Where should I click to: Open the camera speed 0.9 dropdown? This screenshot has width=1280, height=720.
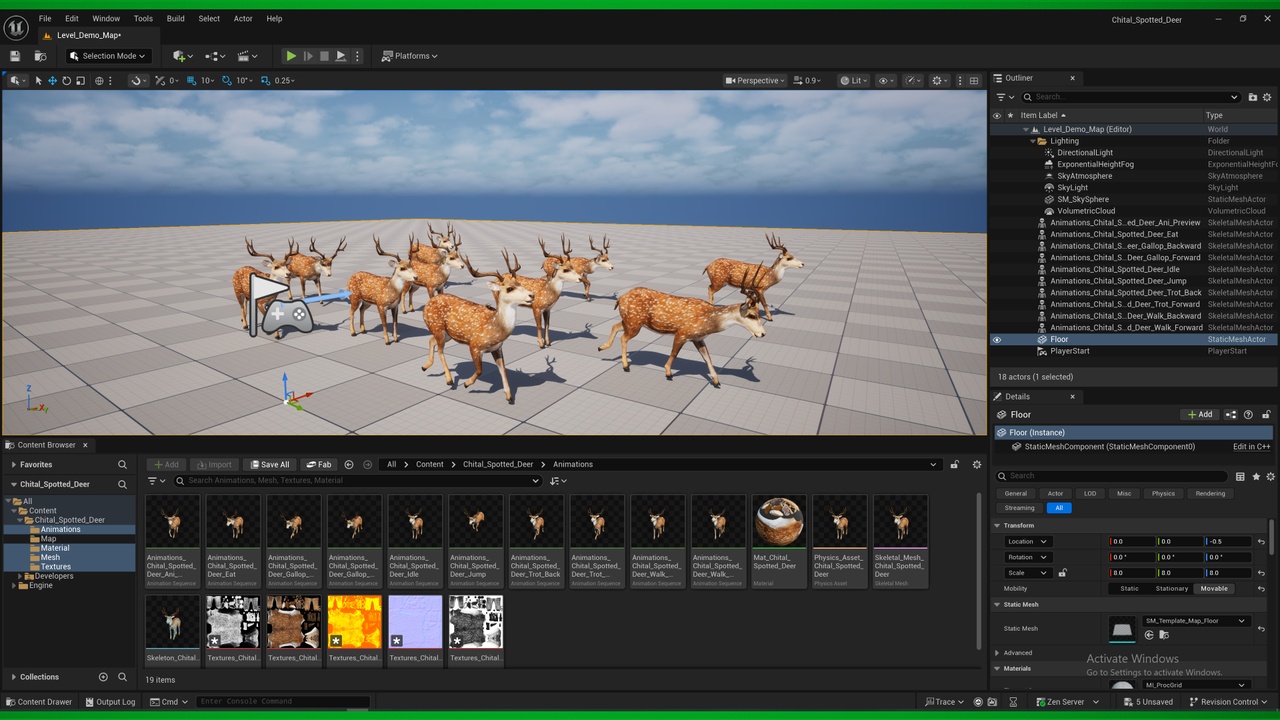[807, 81]
